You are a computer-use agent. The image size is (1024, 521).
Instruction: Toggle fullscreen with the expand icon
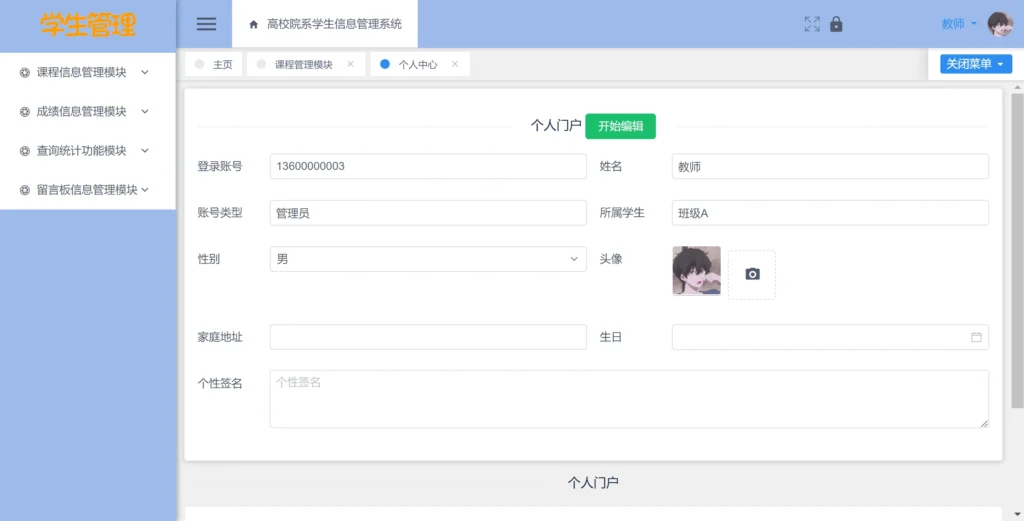point(812,24)
